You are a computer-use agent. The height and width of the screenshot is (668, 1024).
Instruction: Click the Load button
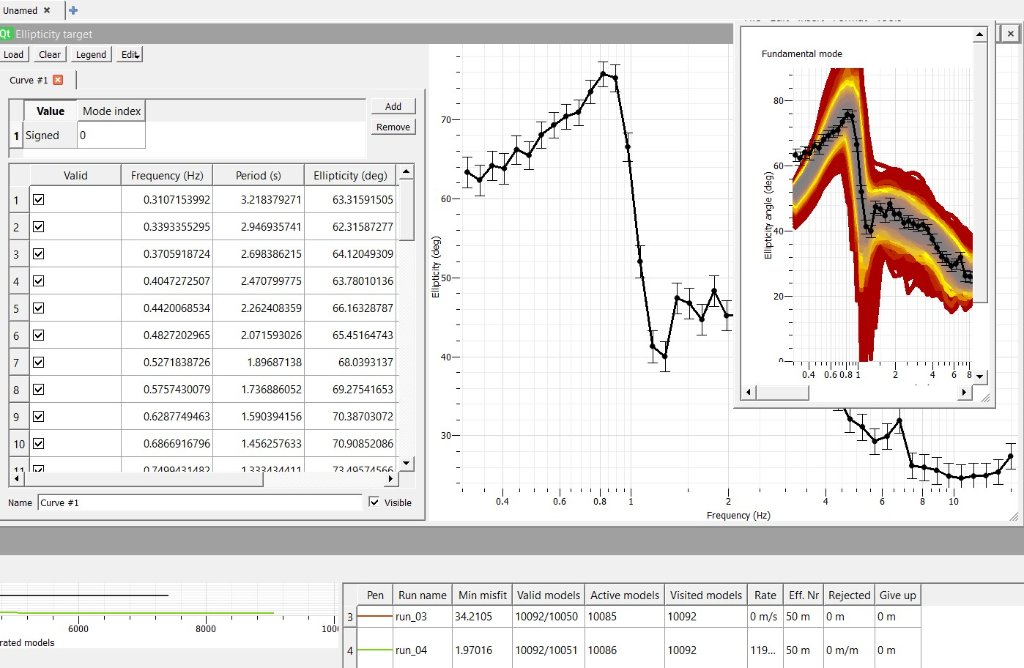tap(14, 55)
